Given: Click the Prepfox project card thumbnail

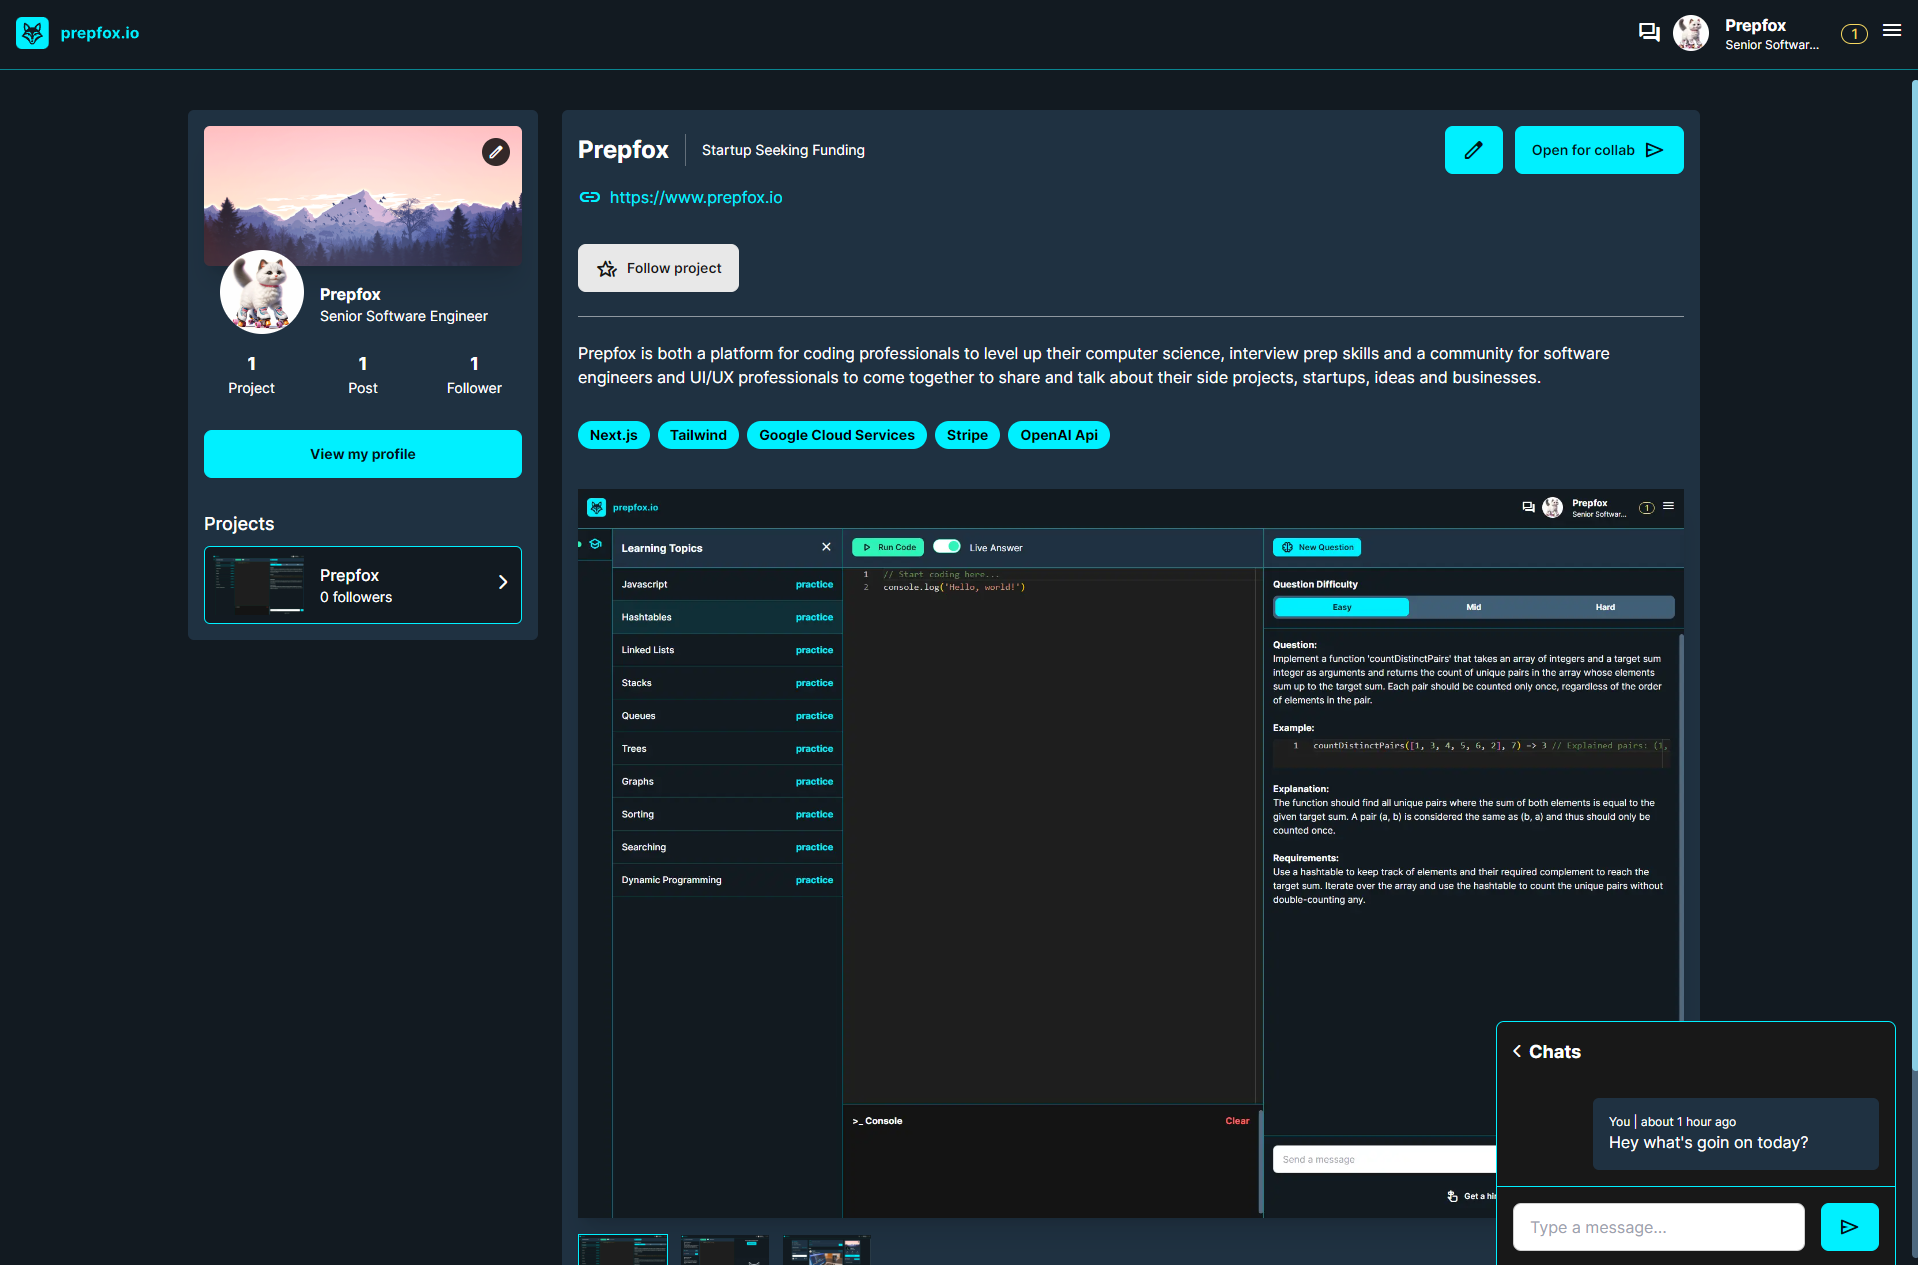Looking at the screenshot, I should (258, 585).
